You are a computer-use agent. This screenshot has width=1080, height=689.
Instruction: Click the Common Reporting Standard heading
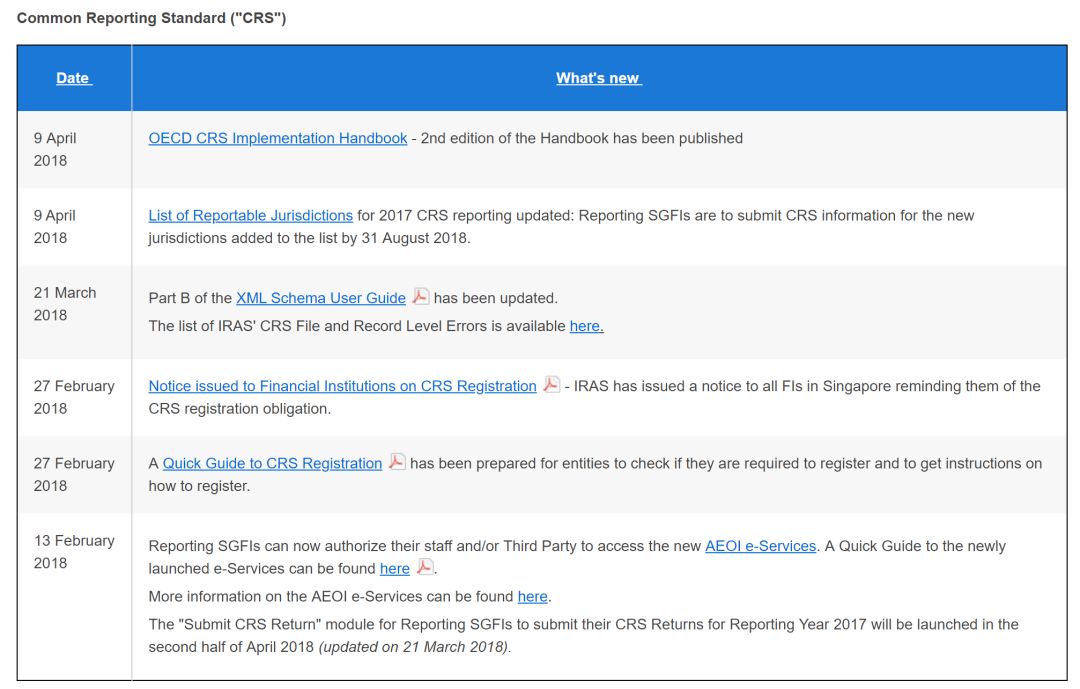click(x=152, y=18)
